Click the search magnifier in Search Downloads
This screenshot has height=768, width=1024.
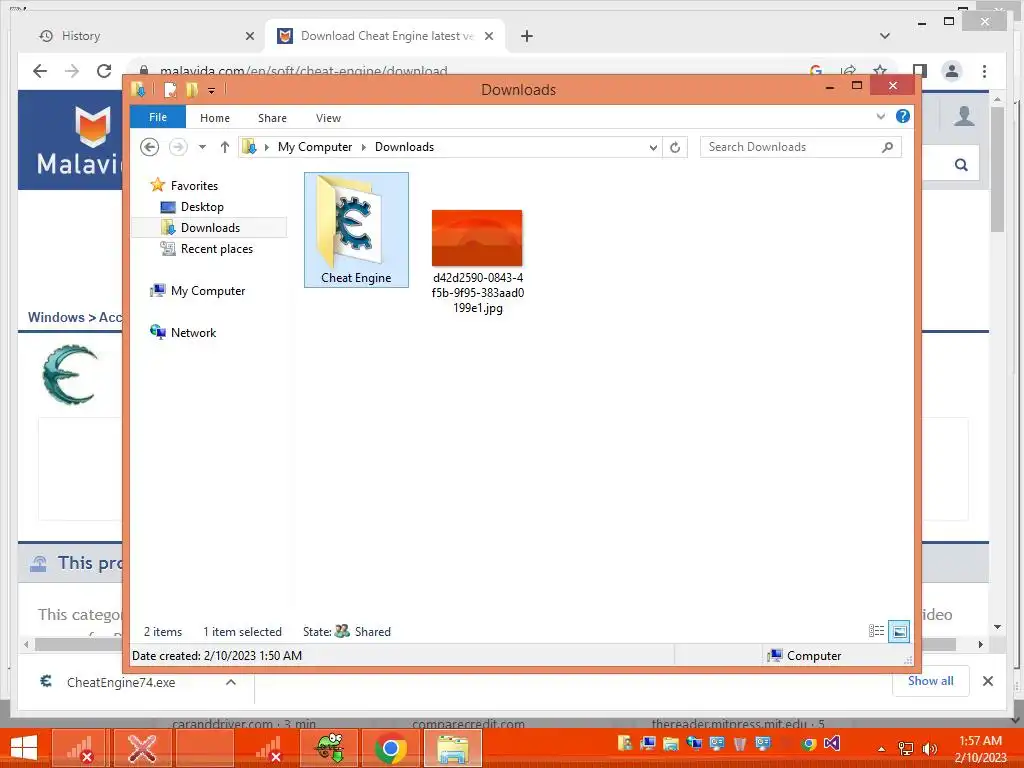[888, 147]
